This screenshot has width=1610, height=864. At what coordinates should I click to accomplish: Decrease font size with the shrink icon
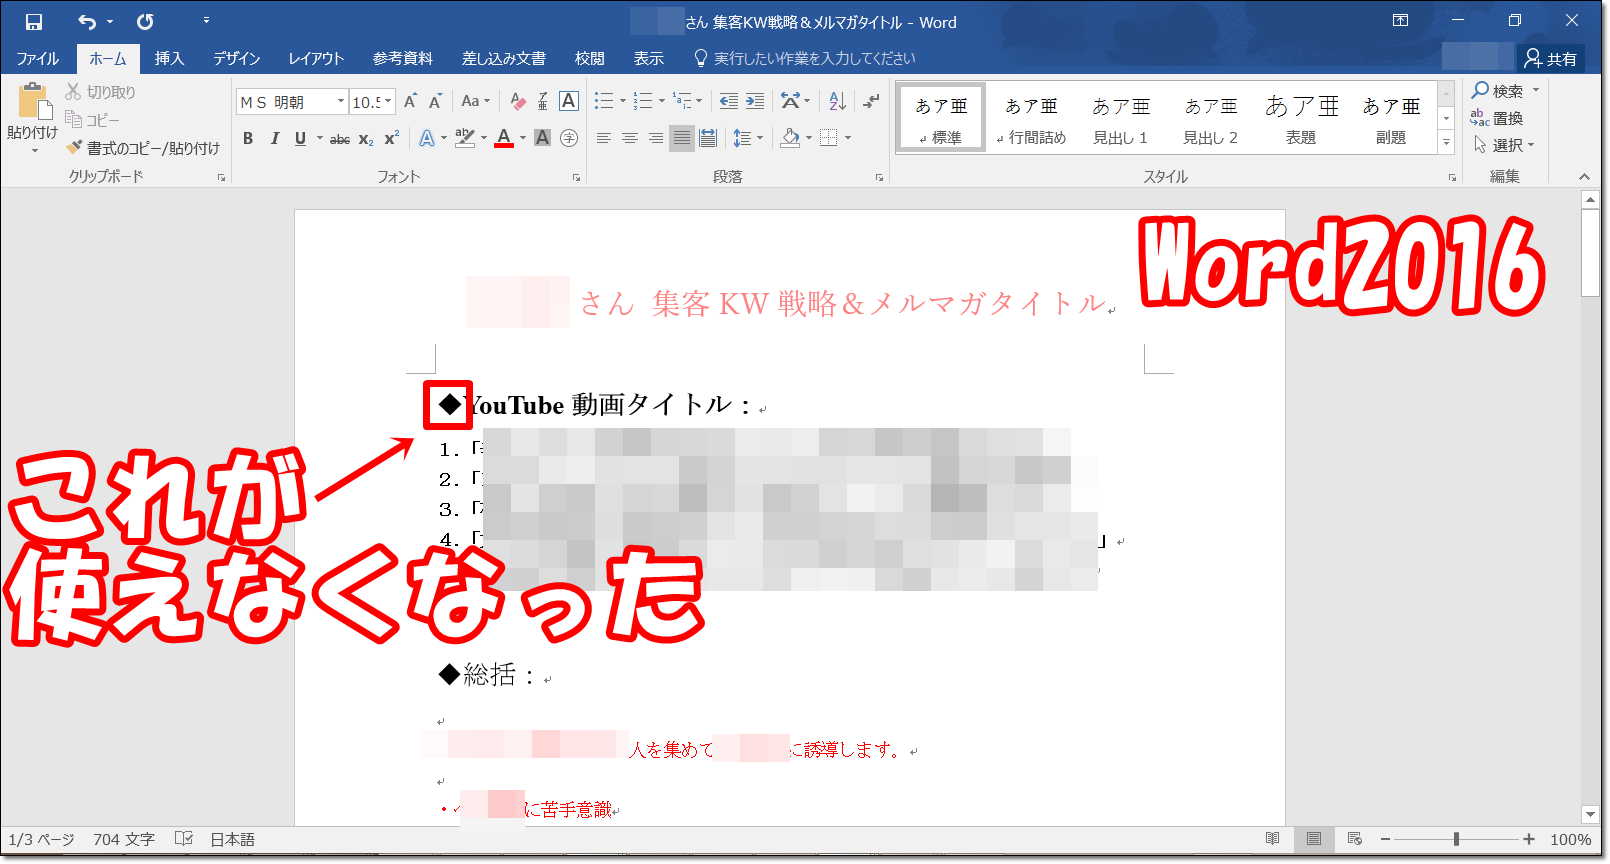pyautogui.click(x=436, y=101)
